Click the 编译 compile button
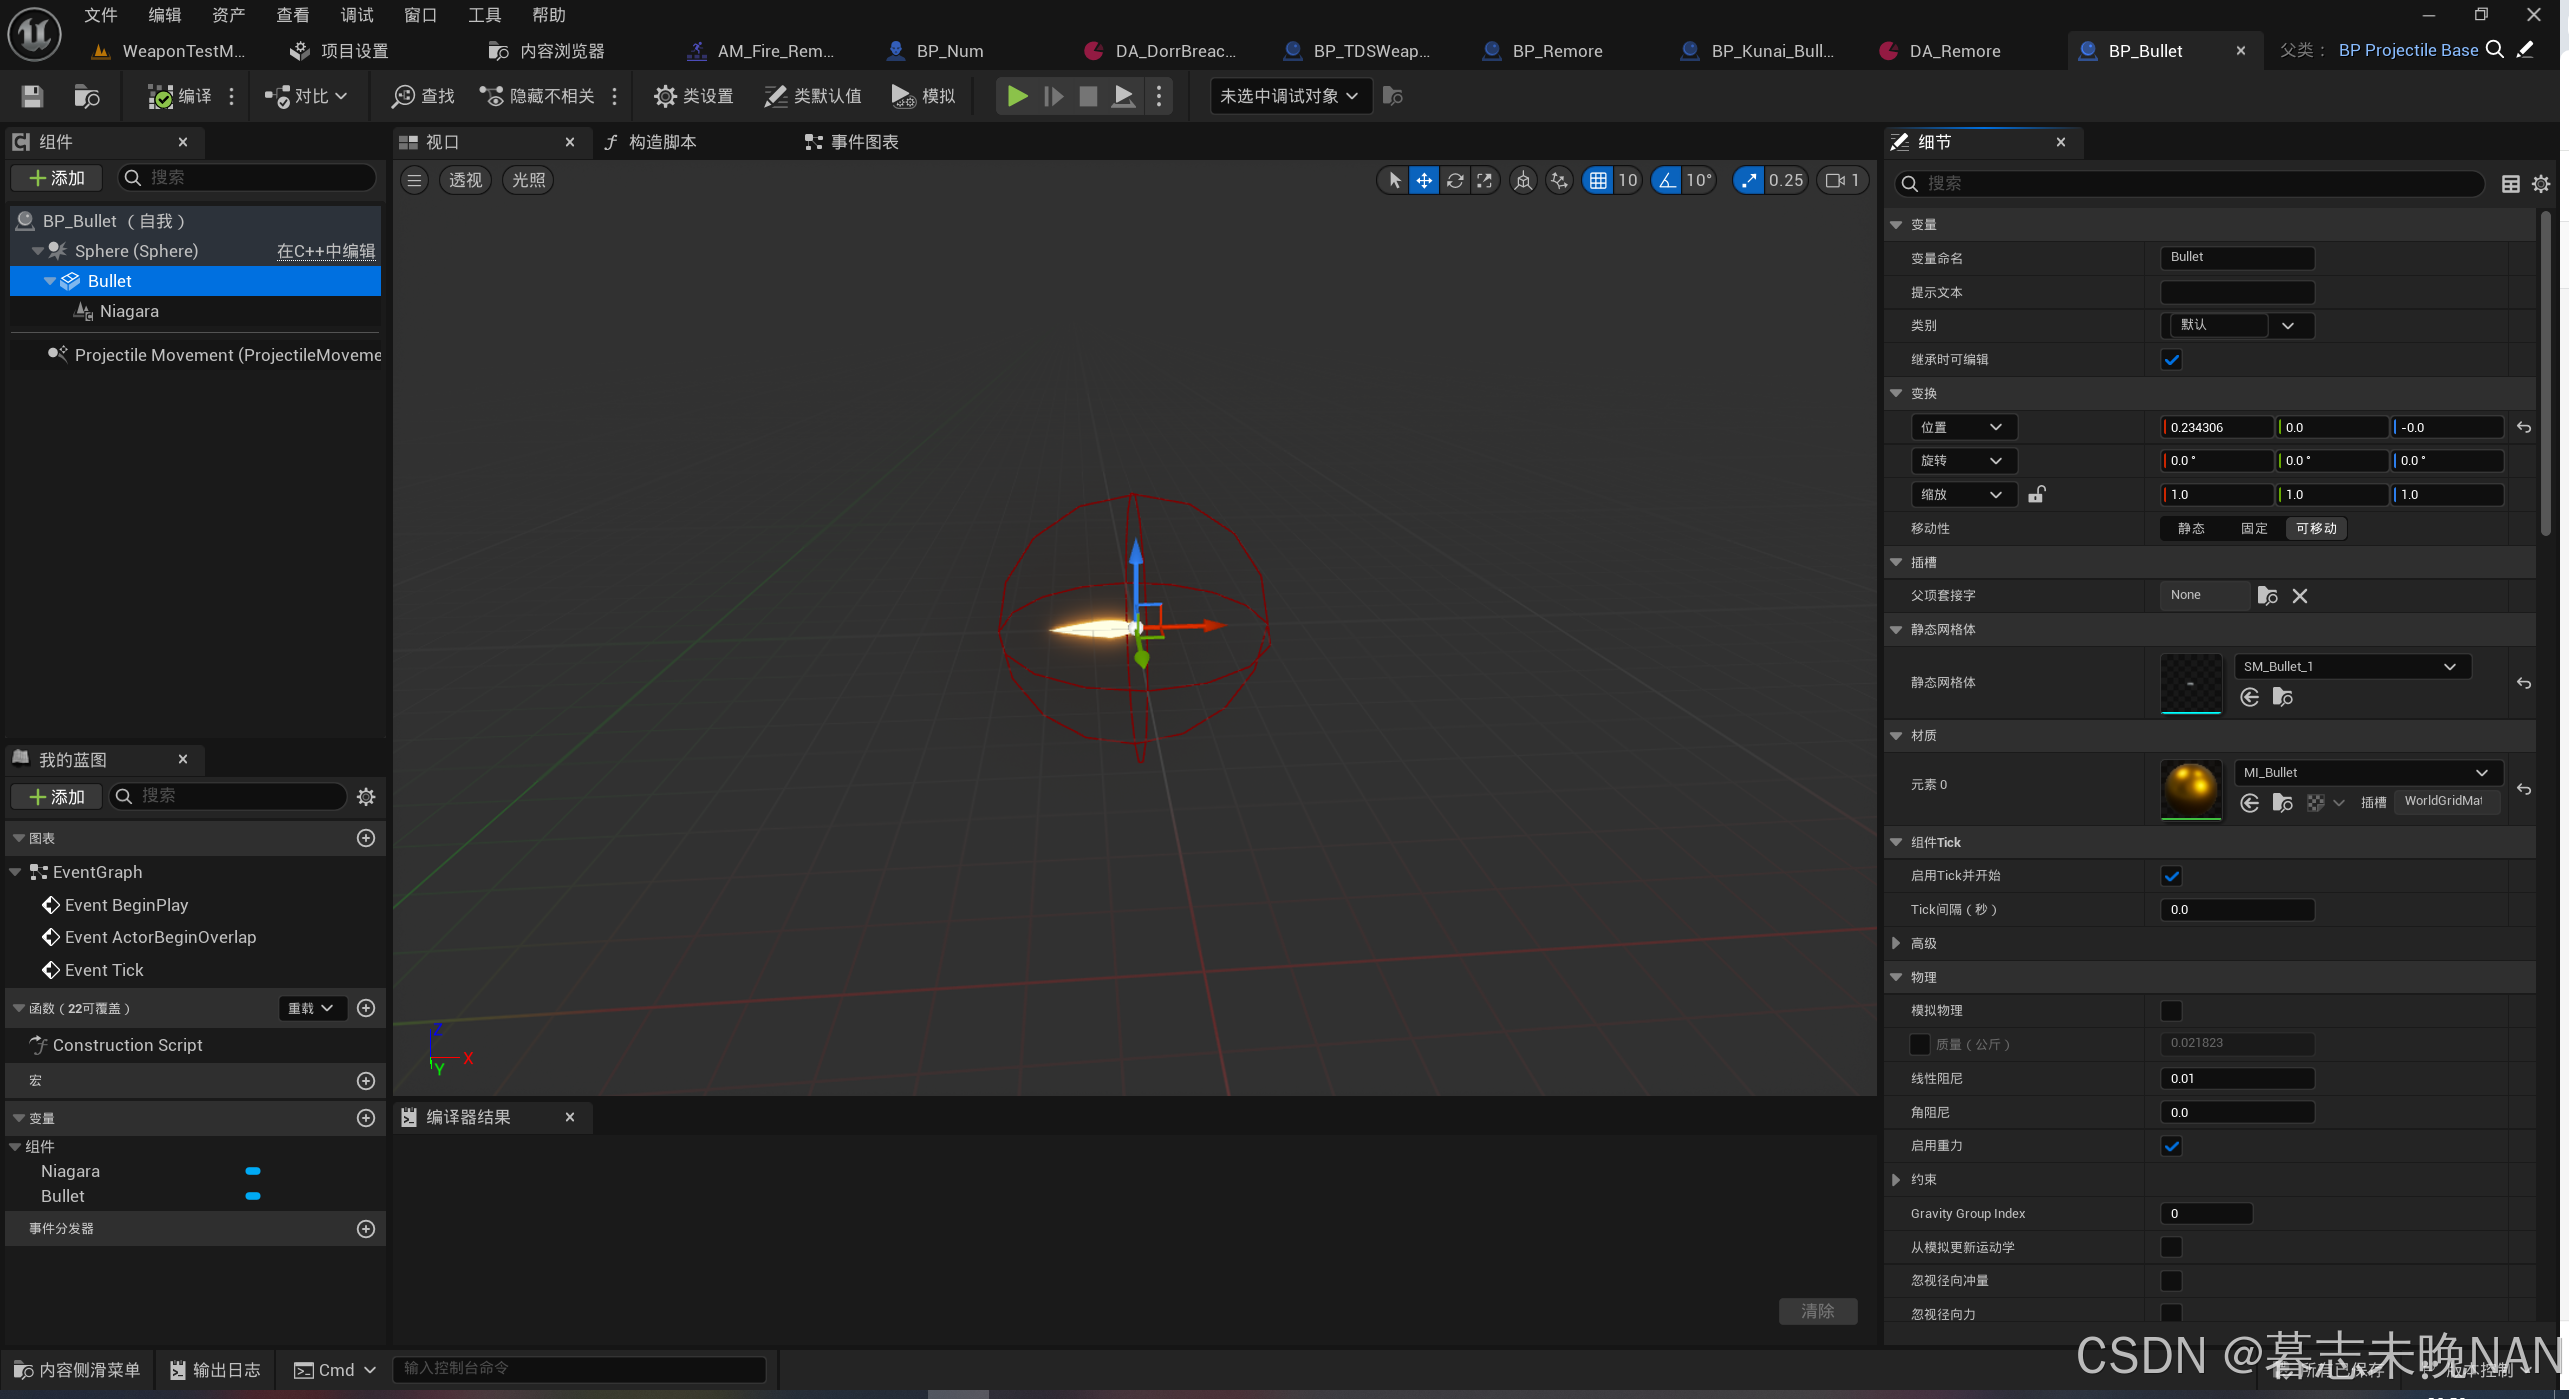 [x=180, y=96]
